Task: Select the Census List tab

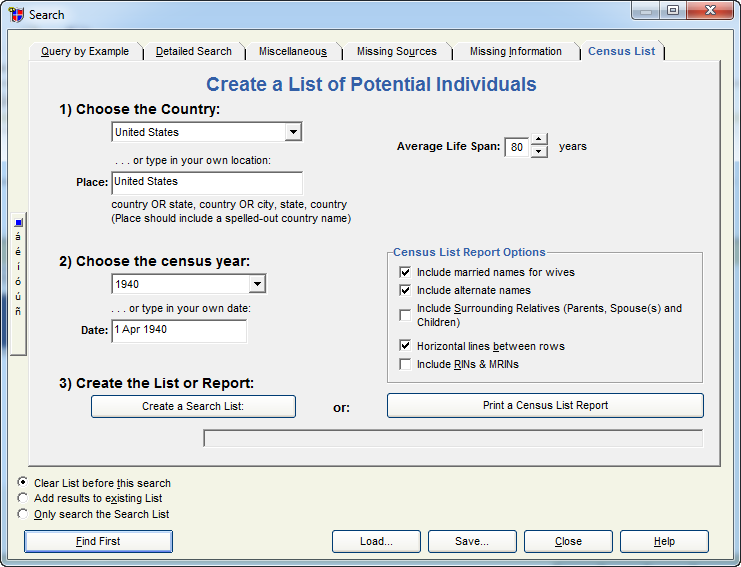Action: tap(621, 51)
